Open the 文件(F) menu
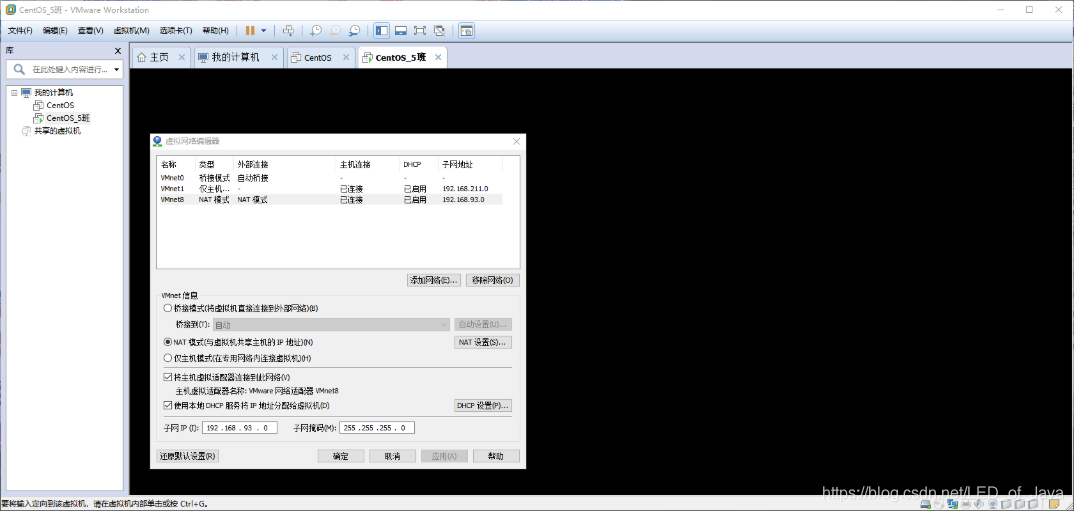The image size is (1074, 512). pyautogui.click(x=20, y=31)
